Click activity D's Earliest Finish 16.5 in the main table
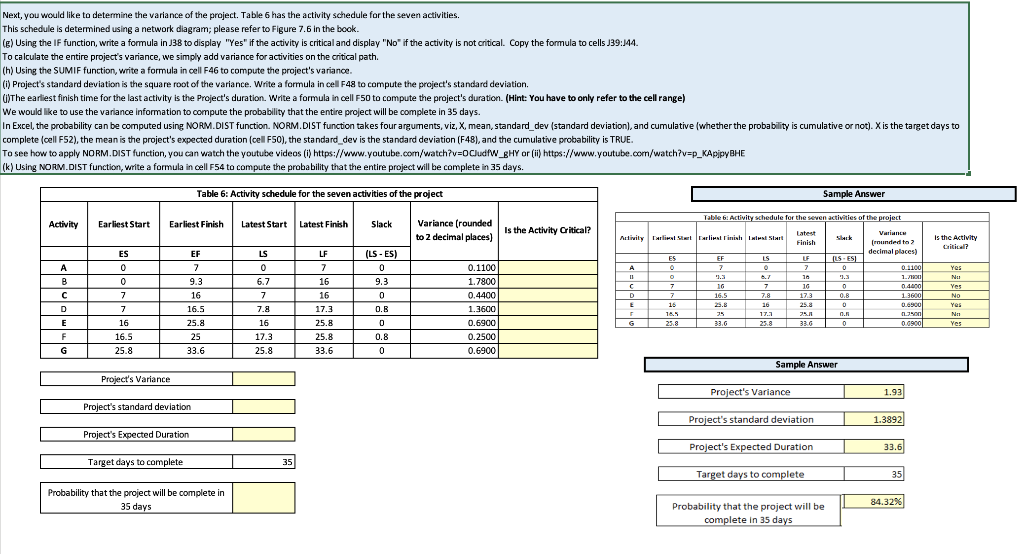The height and width of the screenshot is (554, 1024). 196,309
